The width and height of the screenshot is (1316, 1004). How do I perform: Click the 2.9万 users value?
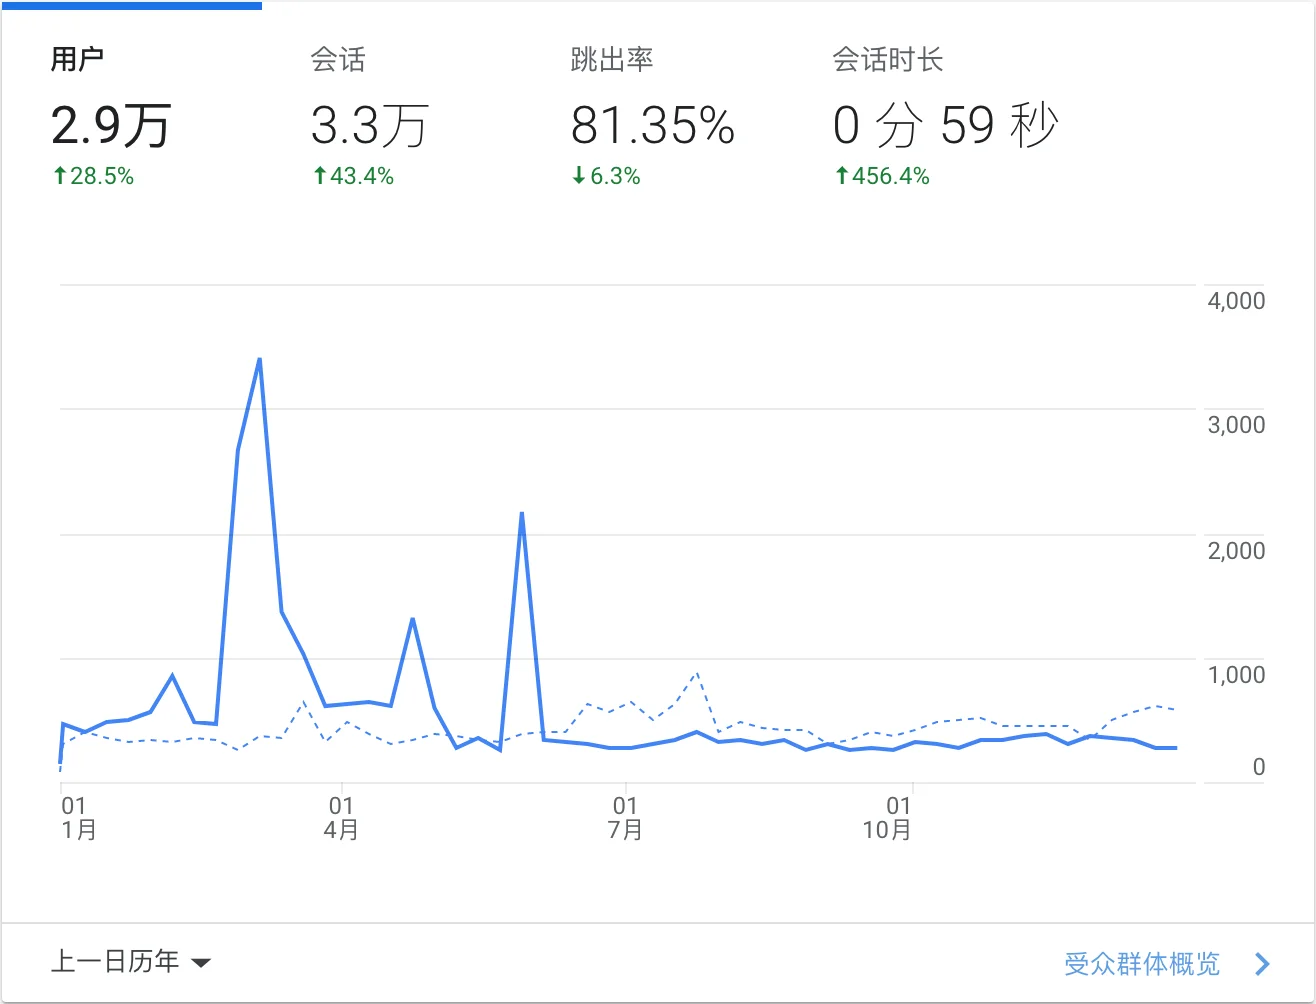pos(111,126)
